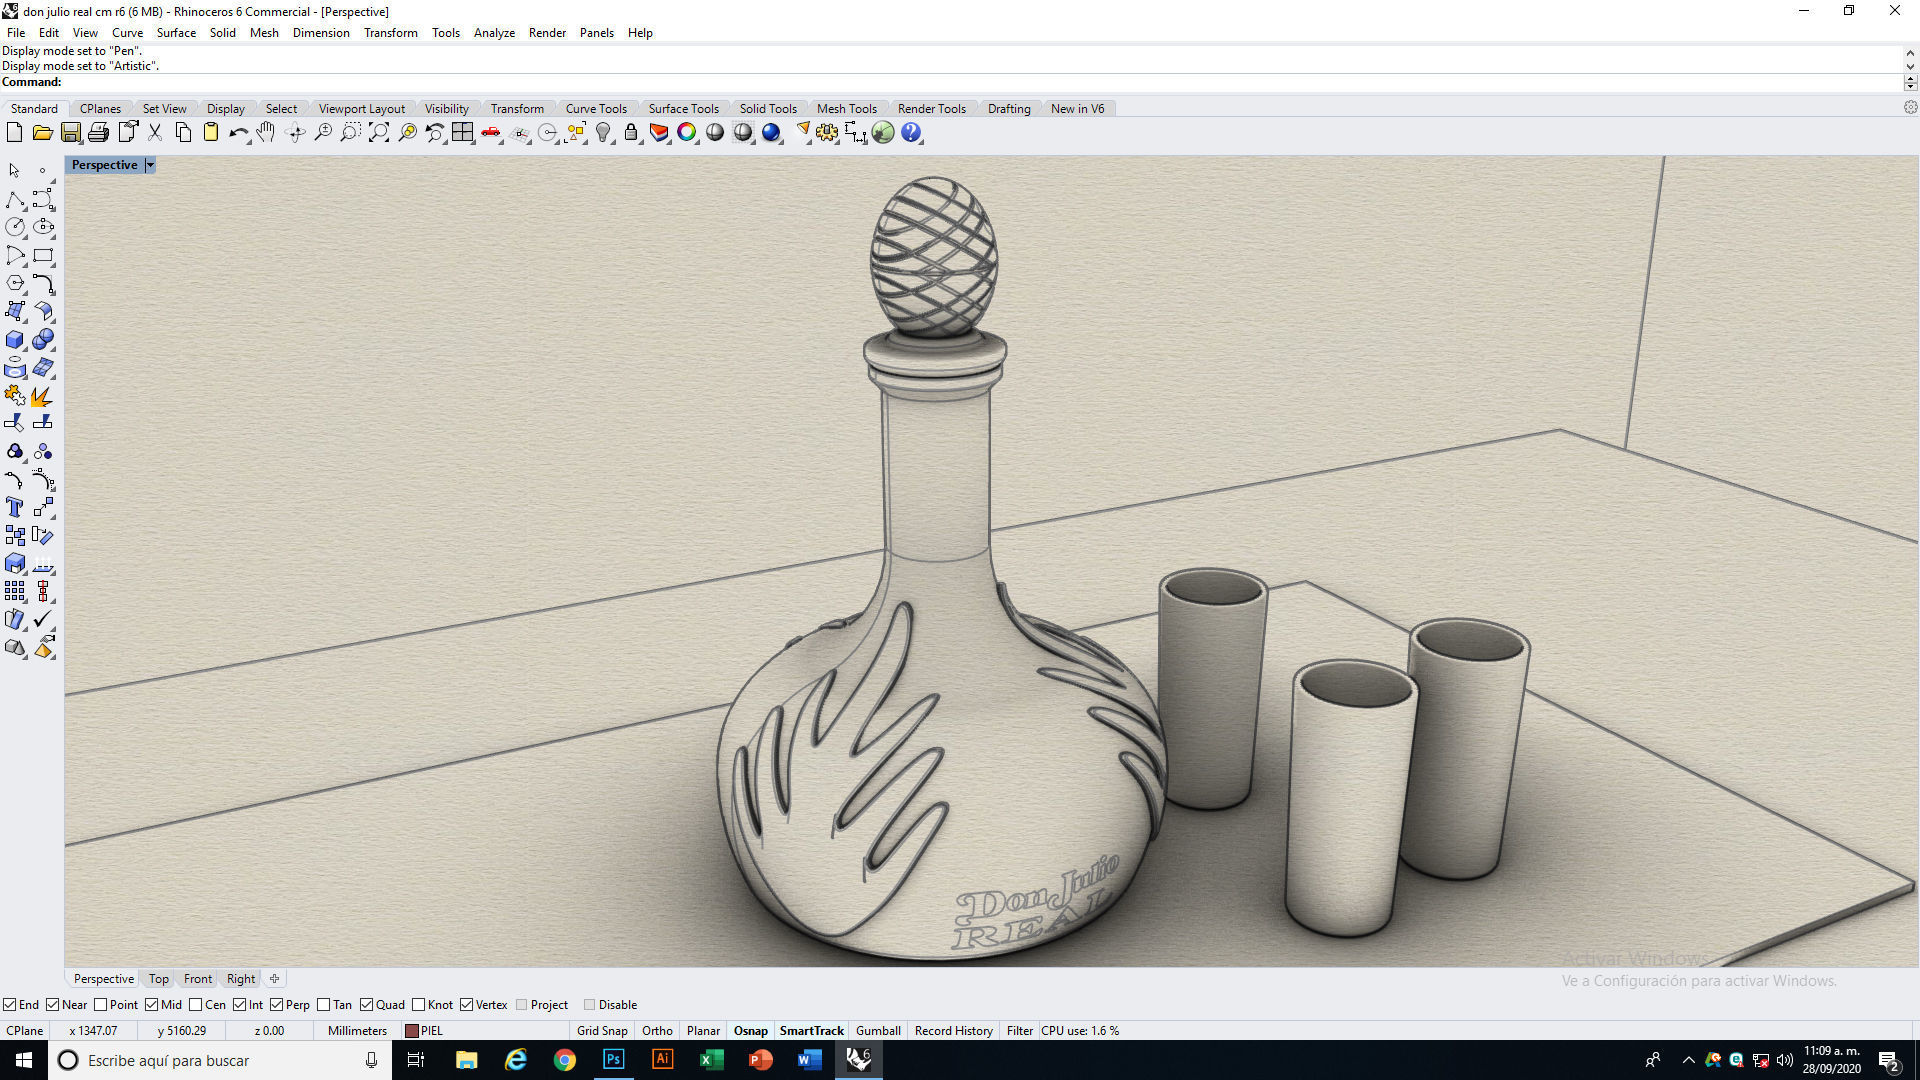
Task: Toggle Ortho mode in status bar
Action: pos(657,1031)
